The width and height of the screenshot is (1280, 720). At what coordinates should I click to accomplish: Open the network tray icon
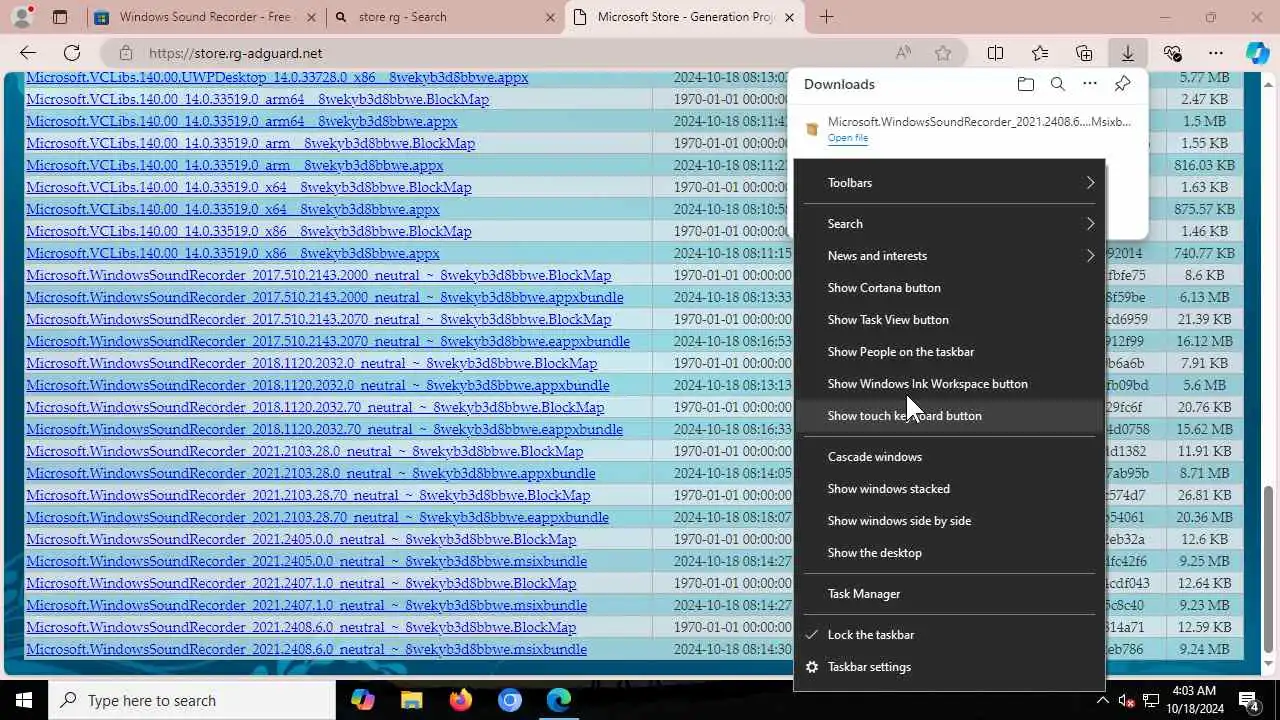coord(1150,700)
